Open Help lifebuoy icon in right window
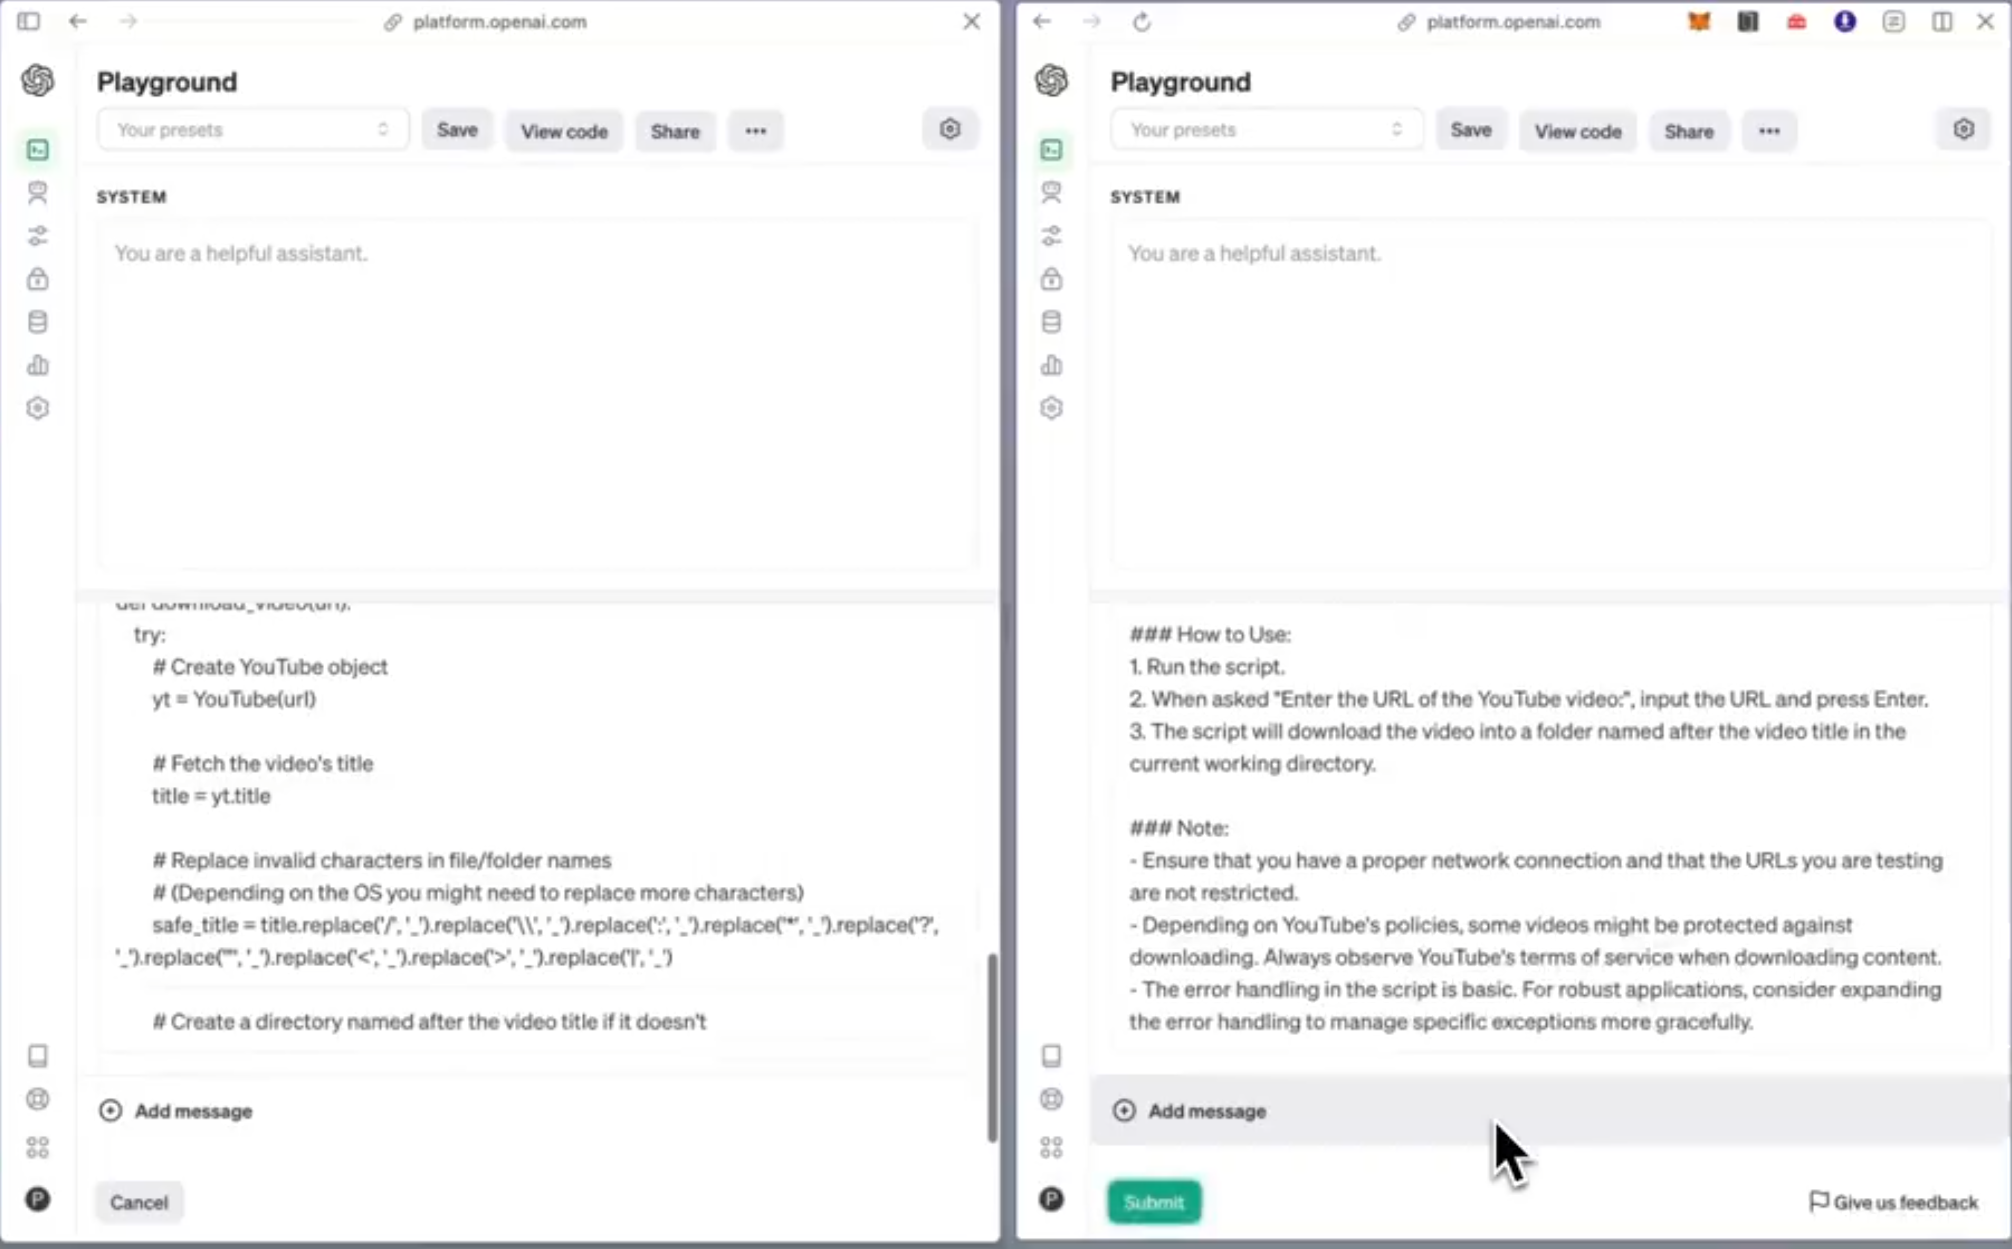 (1052, 1100)
